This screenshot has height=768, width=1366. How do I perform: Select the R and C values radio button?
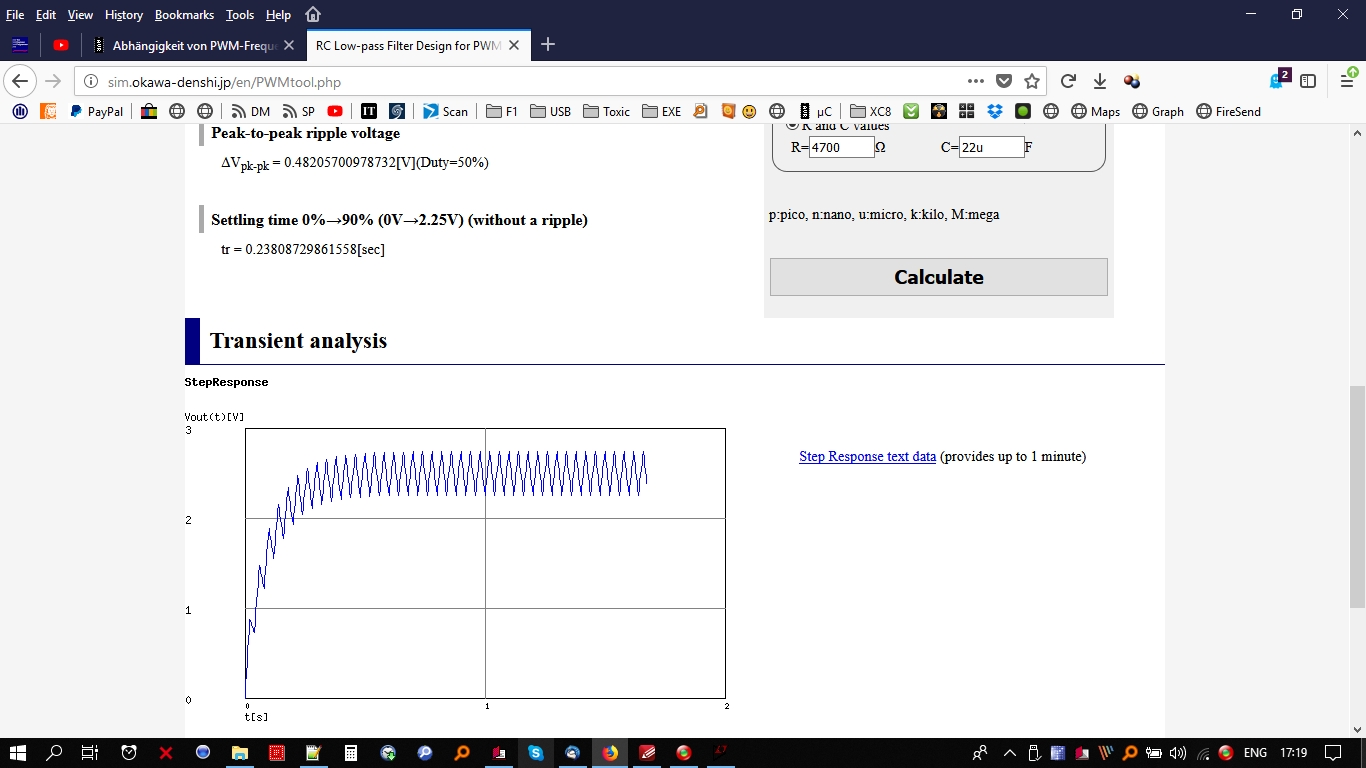pyautogui.click(x=792, y=125)
